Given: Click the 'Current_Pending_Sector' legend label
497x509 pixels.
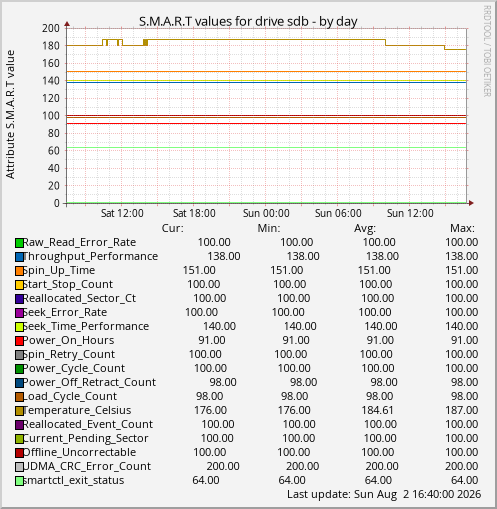Looking at the screenshot, I should [86, 438].
